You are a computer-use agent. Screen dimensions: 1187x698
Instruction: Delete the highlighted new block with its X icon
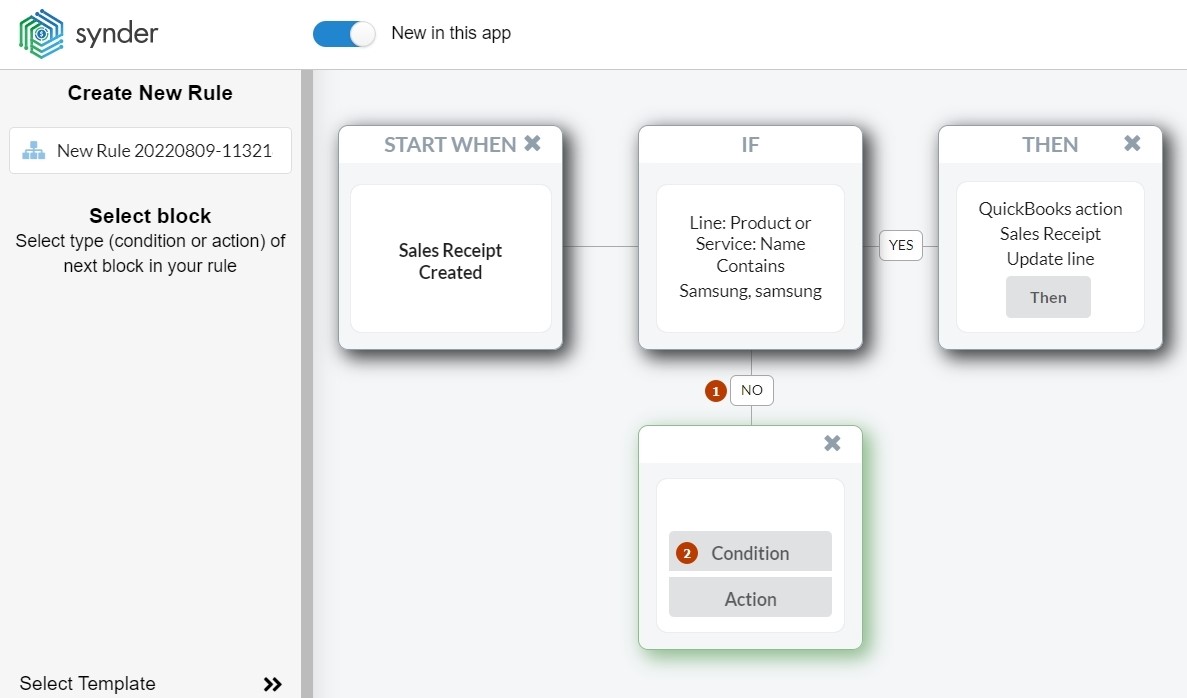pyautogui.click(x=832, y=442)
